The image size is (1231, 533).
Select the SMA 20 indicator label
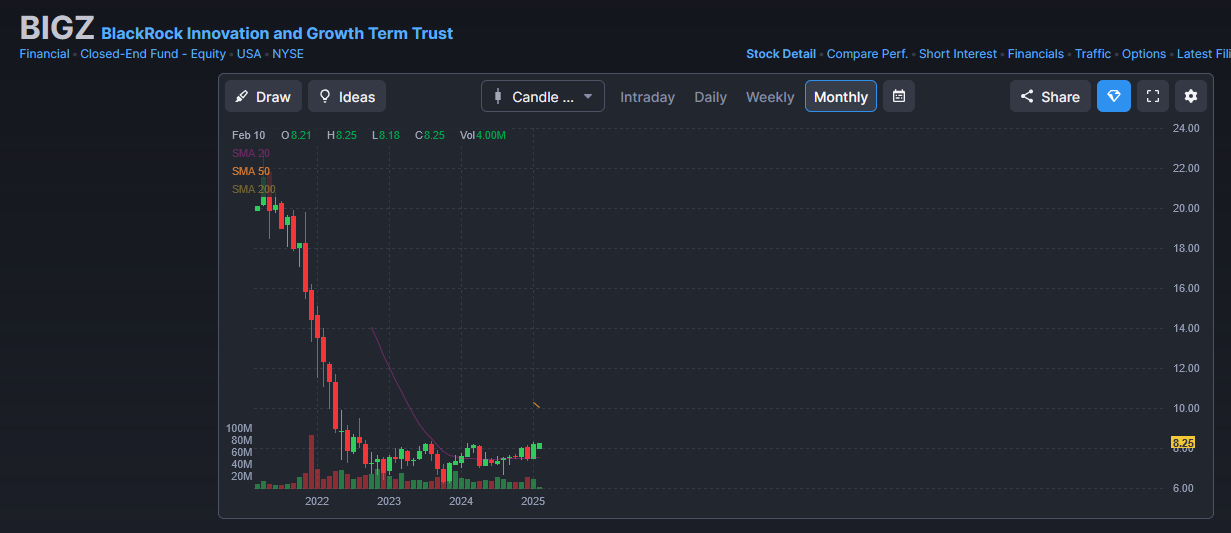tap(251, 153)
